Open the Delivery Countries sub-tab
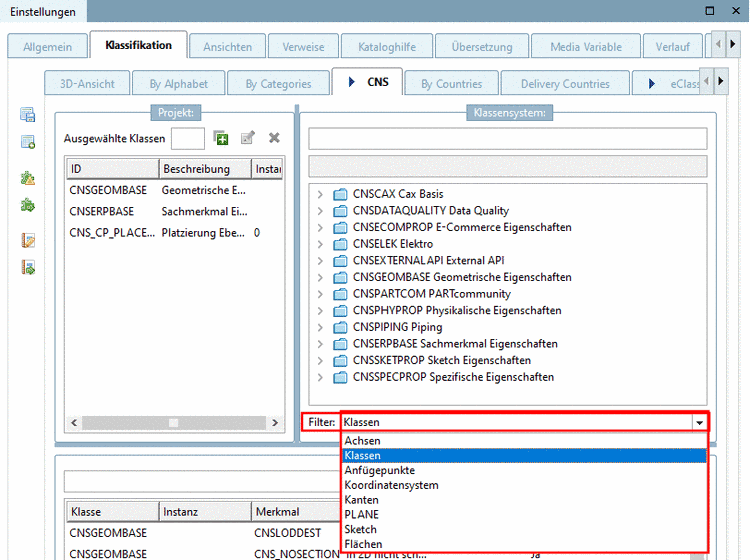Image resolution: width=750 pixels, height=560 pixels. click(565, 84)
